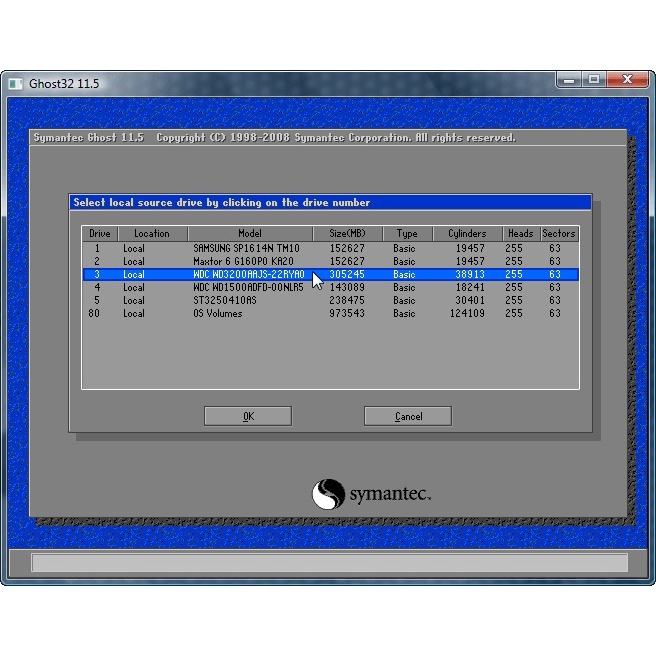Select drive number 1 in the list
The width and height of the screenshot is (656, 656).
tap(97, 249)
